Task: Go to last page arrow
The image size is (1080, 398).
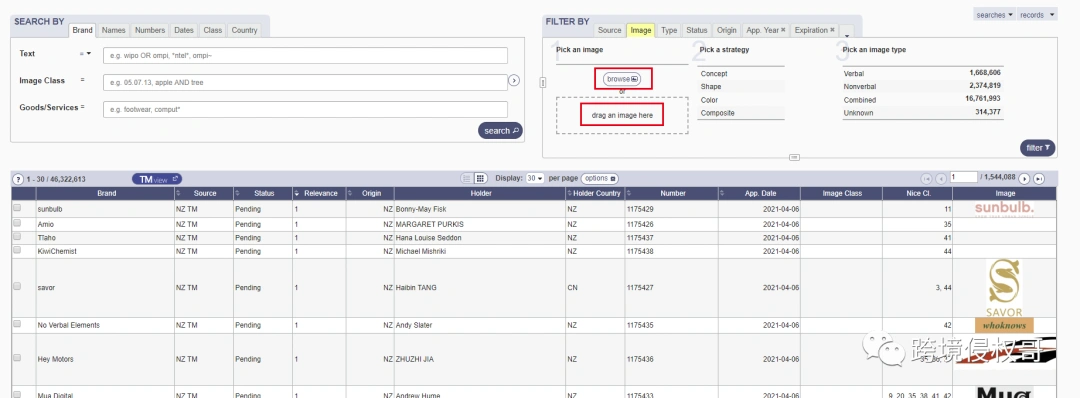Action: click(1039, 179)
